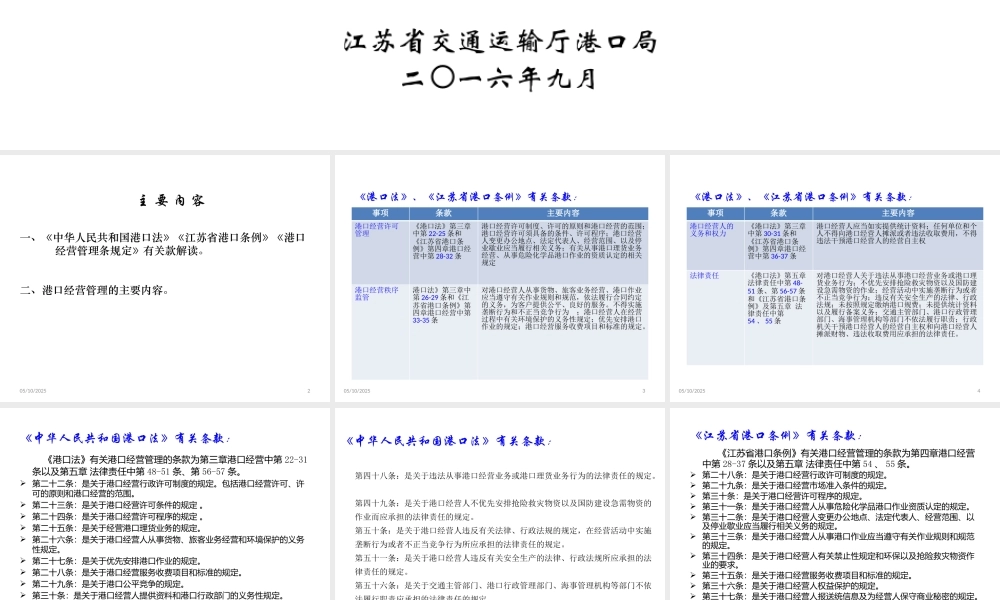Click the 05/30/2025 date on the 主要内容 slide
Viewport: 1000px width, 600px height.
[33, 391]
